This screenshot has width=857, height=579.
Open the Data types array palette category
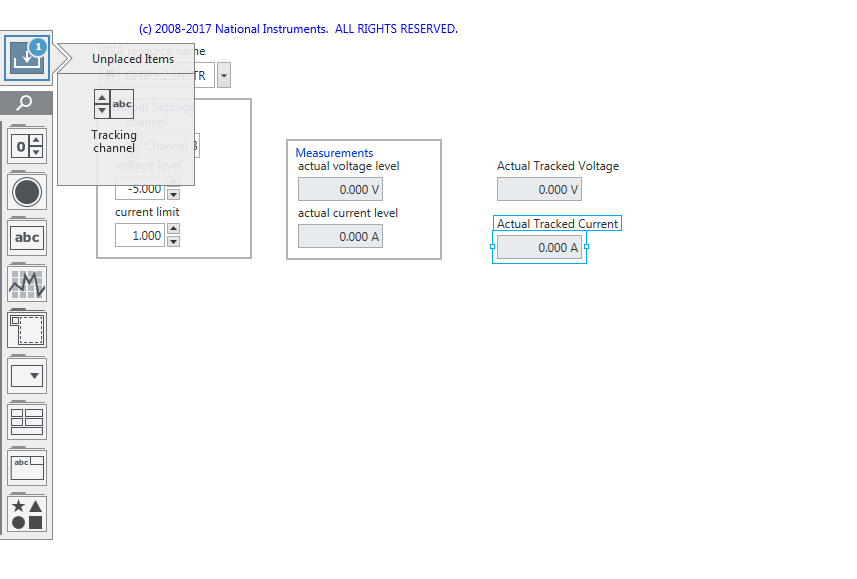coord(27,422)
